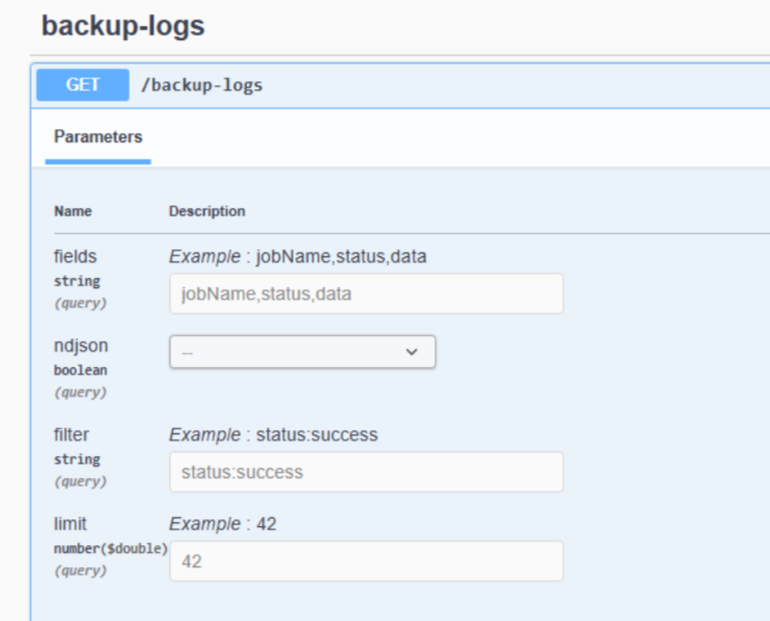Click the boolean type label under ndjson
The image size is (770, 621).
[80, 370]
